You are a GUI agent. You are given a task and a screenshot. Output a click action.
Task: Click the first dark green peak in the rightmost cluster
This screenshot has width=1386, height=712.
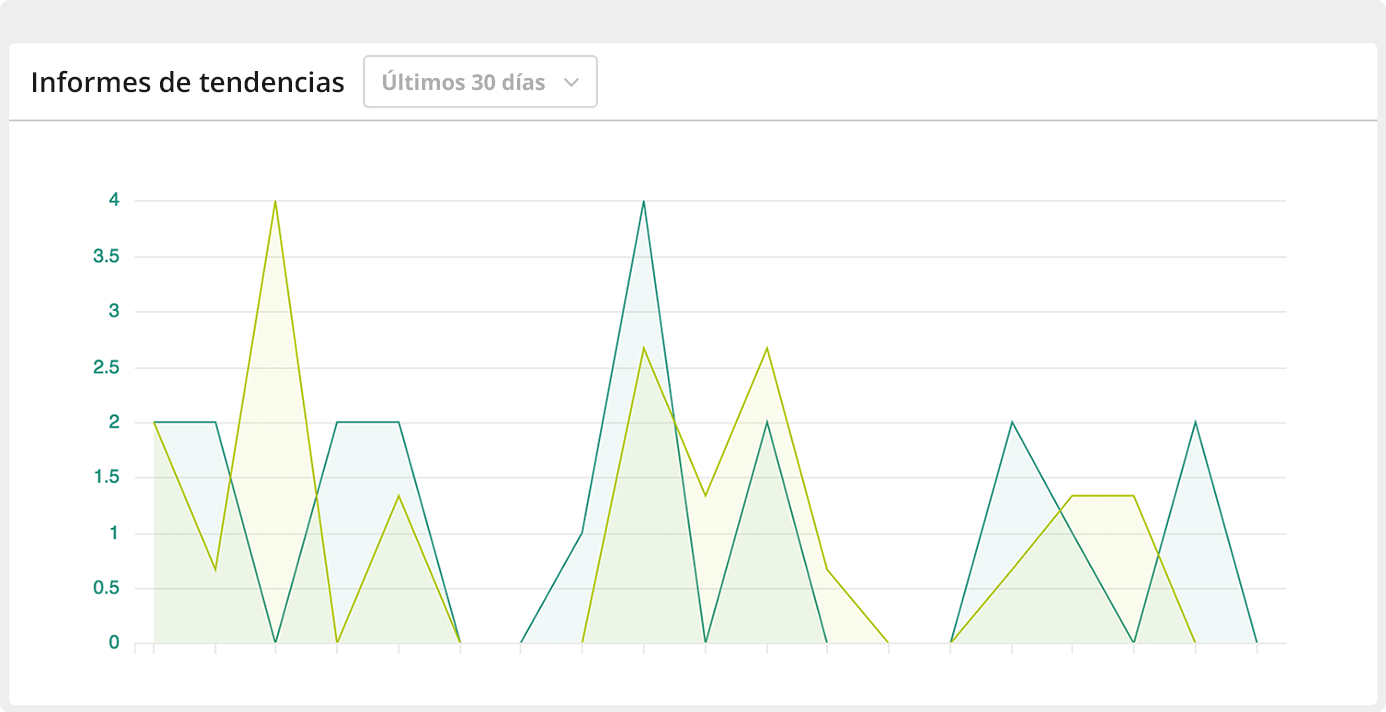point(1012,422)
